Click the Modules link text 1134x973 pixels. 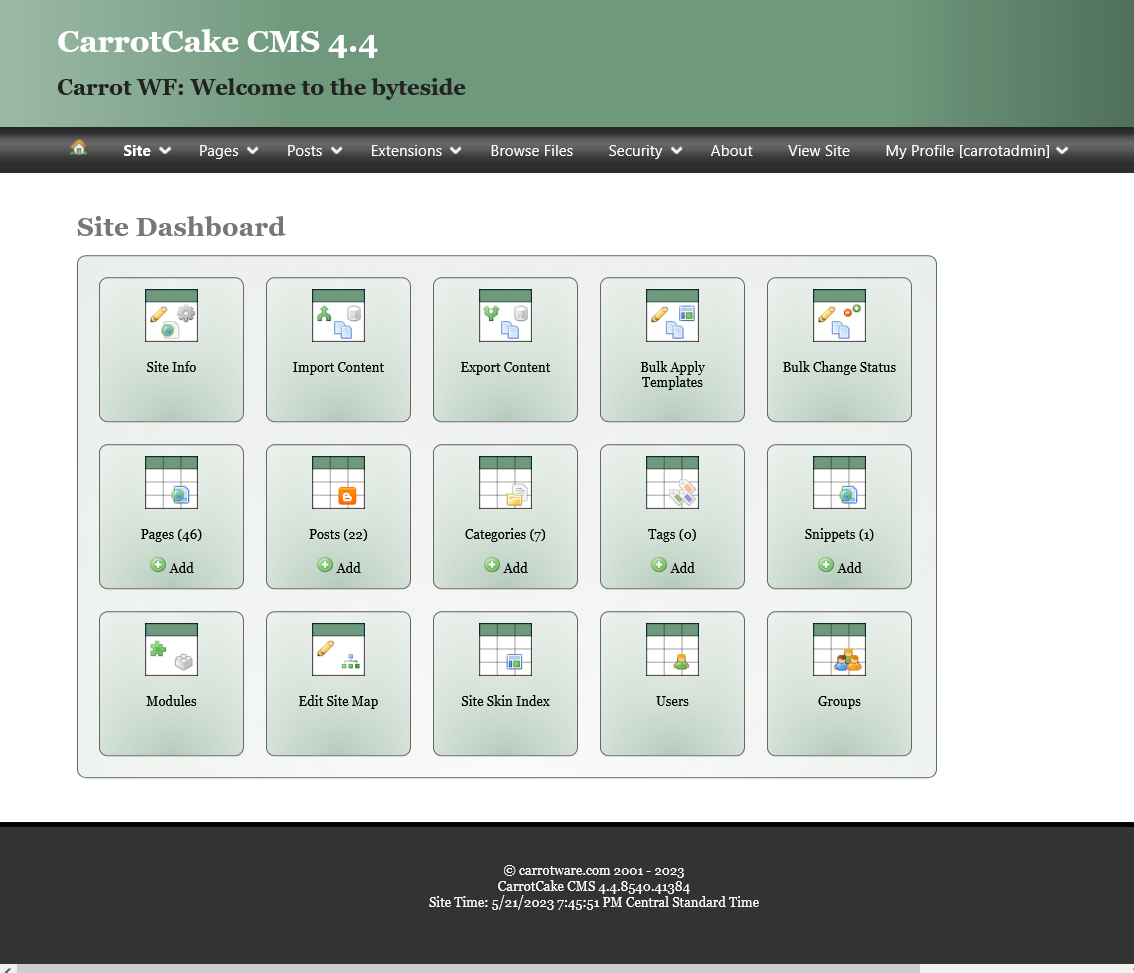(x=171, y=701)
